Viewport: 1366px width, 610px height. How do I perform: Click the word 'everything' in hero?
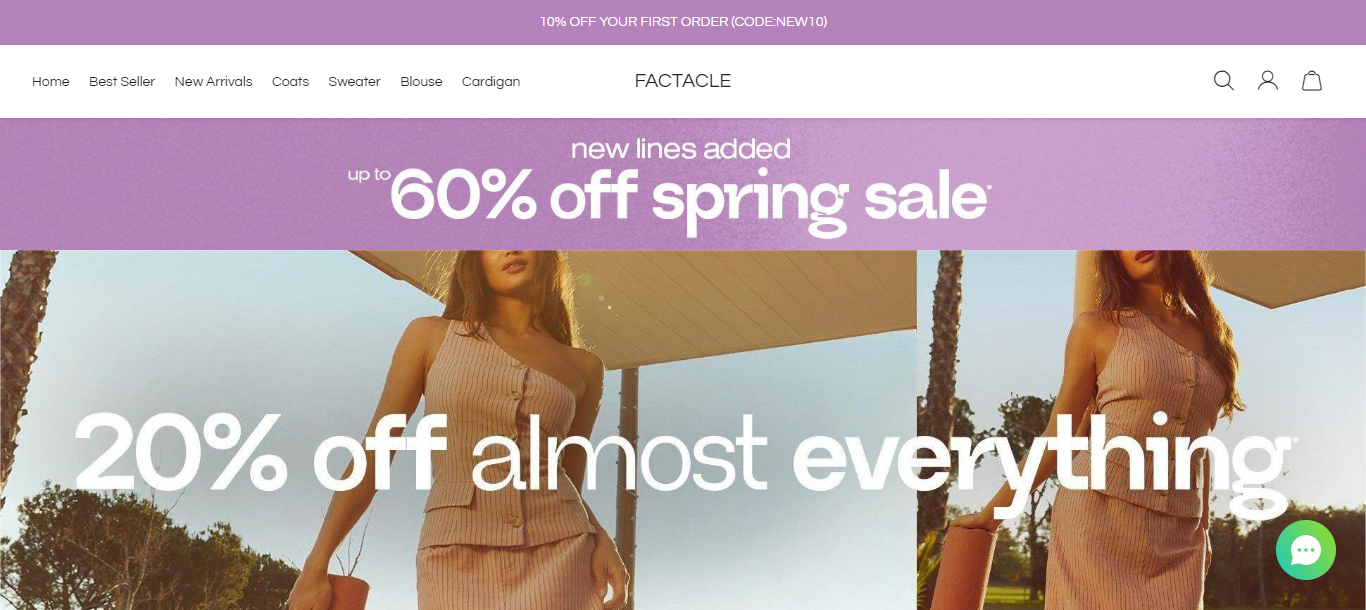point(1041,462)
